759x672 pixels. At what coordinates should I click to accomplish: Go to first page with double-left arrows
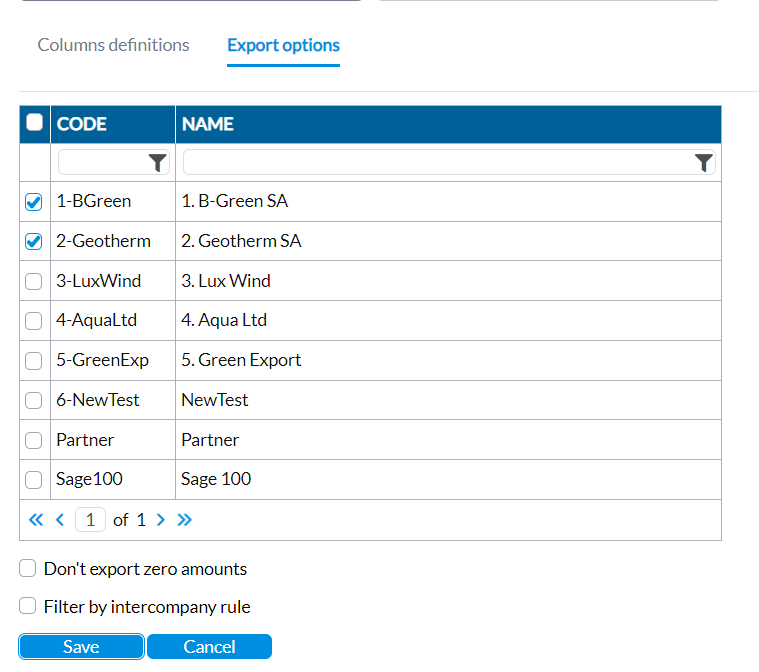tap(36, 520)
